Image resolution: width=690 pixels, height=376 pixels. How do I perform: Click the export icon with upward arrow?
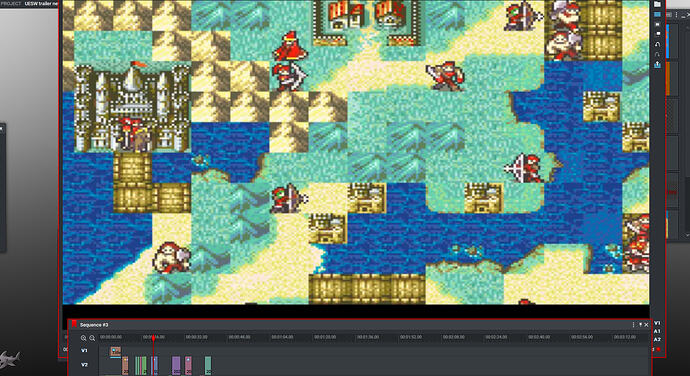coord(657,64)
